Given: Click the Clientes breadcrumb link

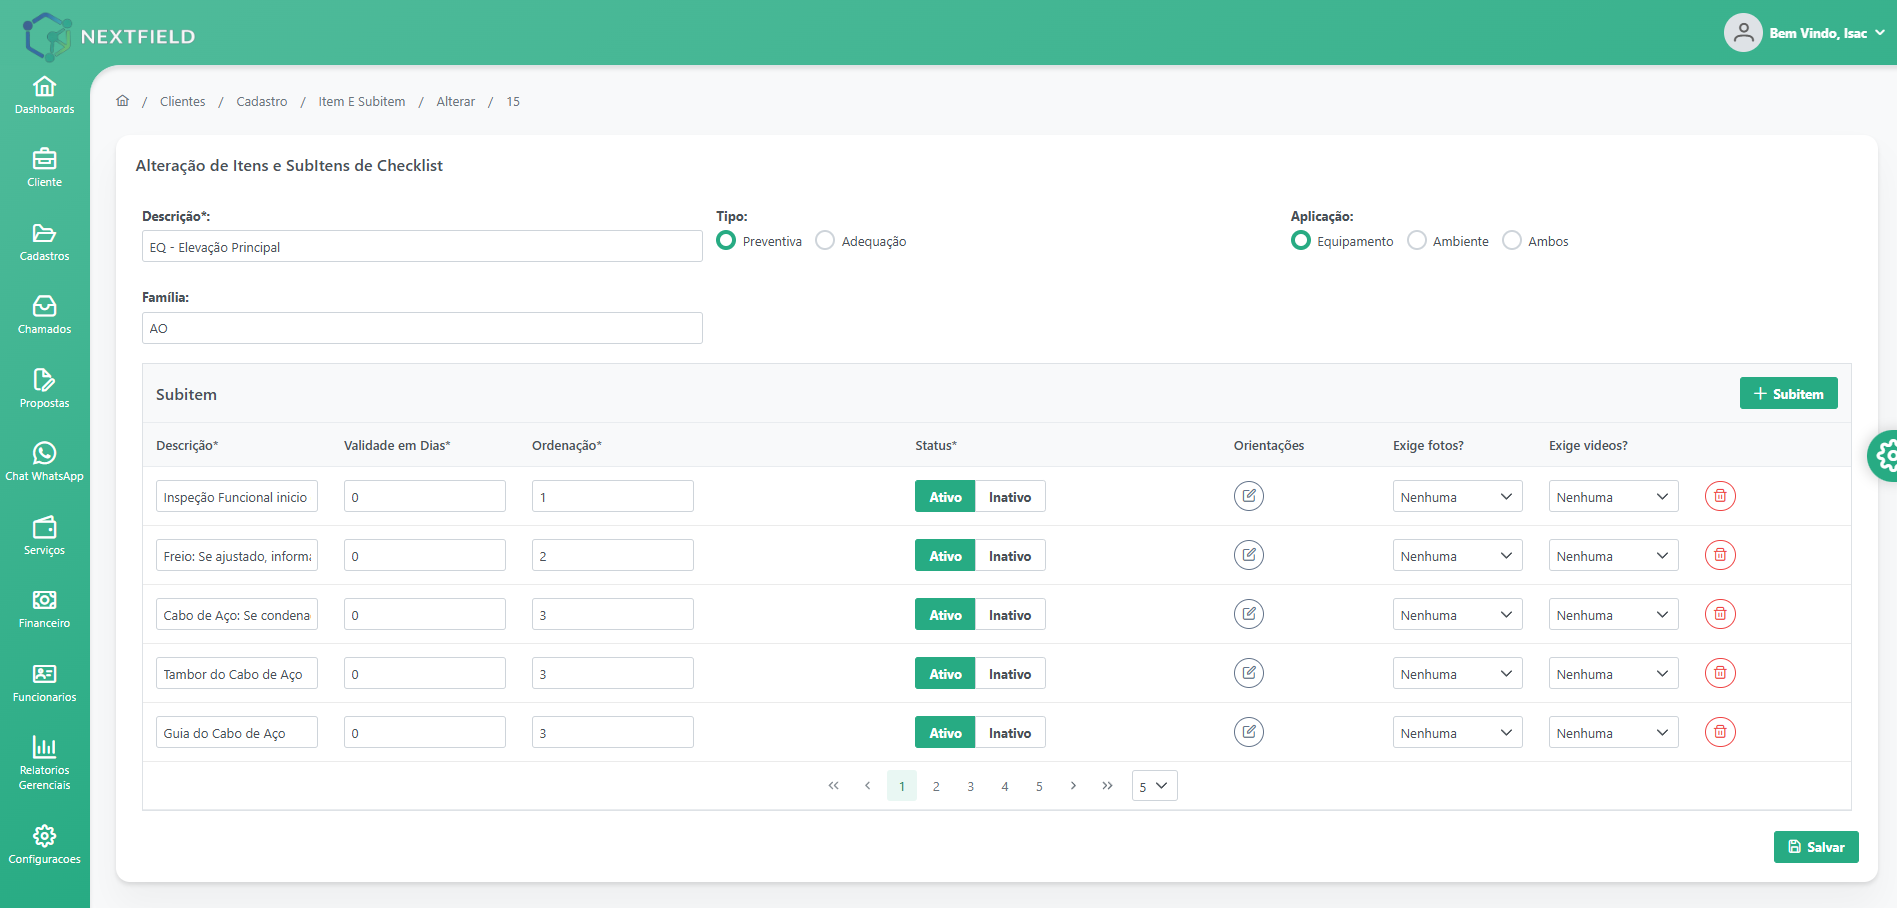Looking at the screenshot, I should click(182, 102).
